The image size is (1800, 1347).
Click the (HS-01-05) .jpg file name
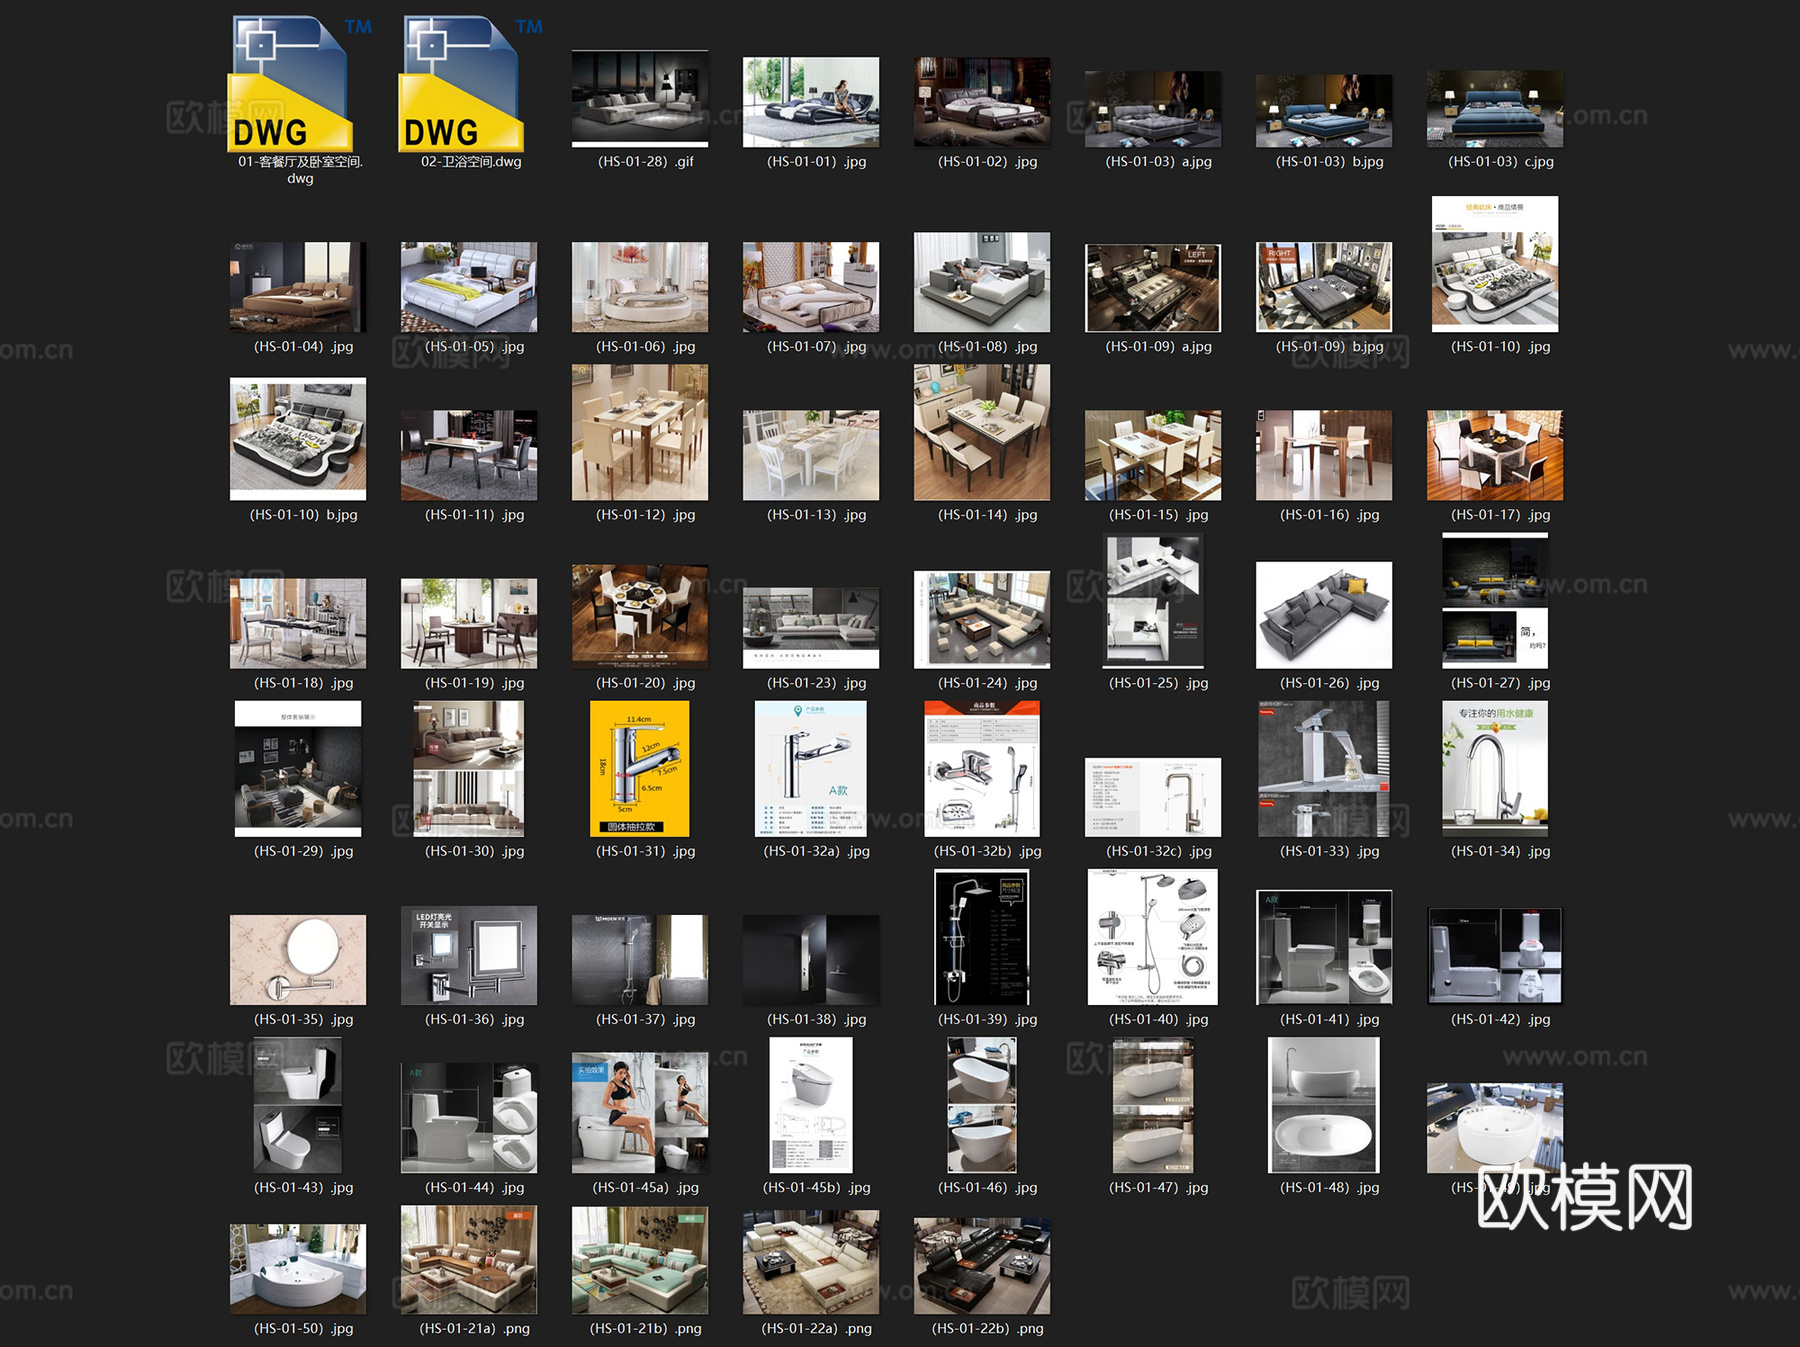coord(474,347)
